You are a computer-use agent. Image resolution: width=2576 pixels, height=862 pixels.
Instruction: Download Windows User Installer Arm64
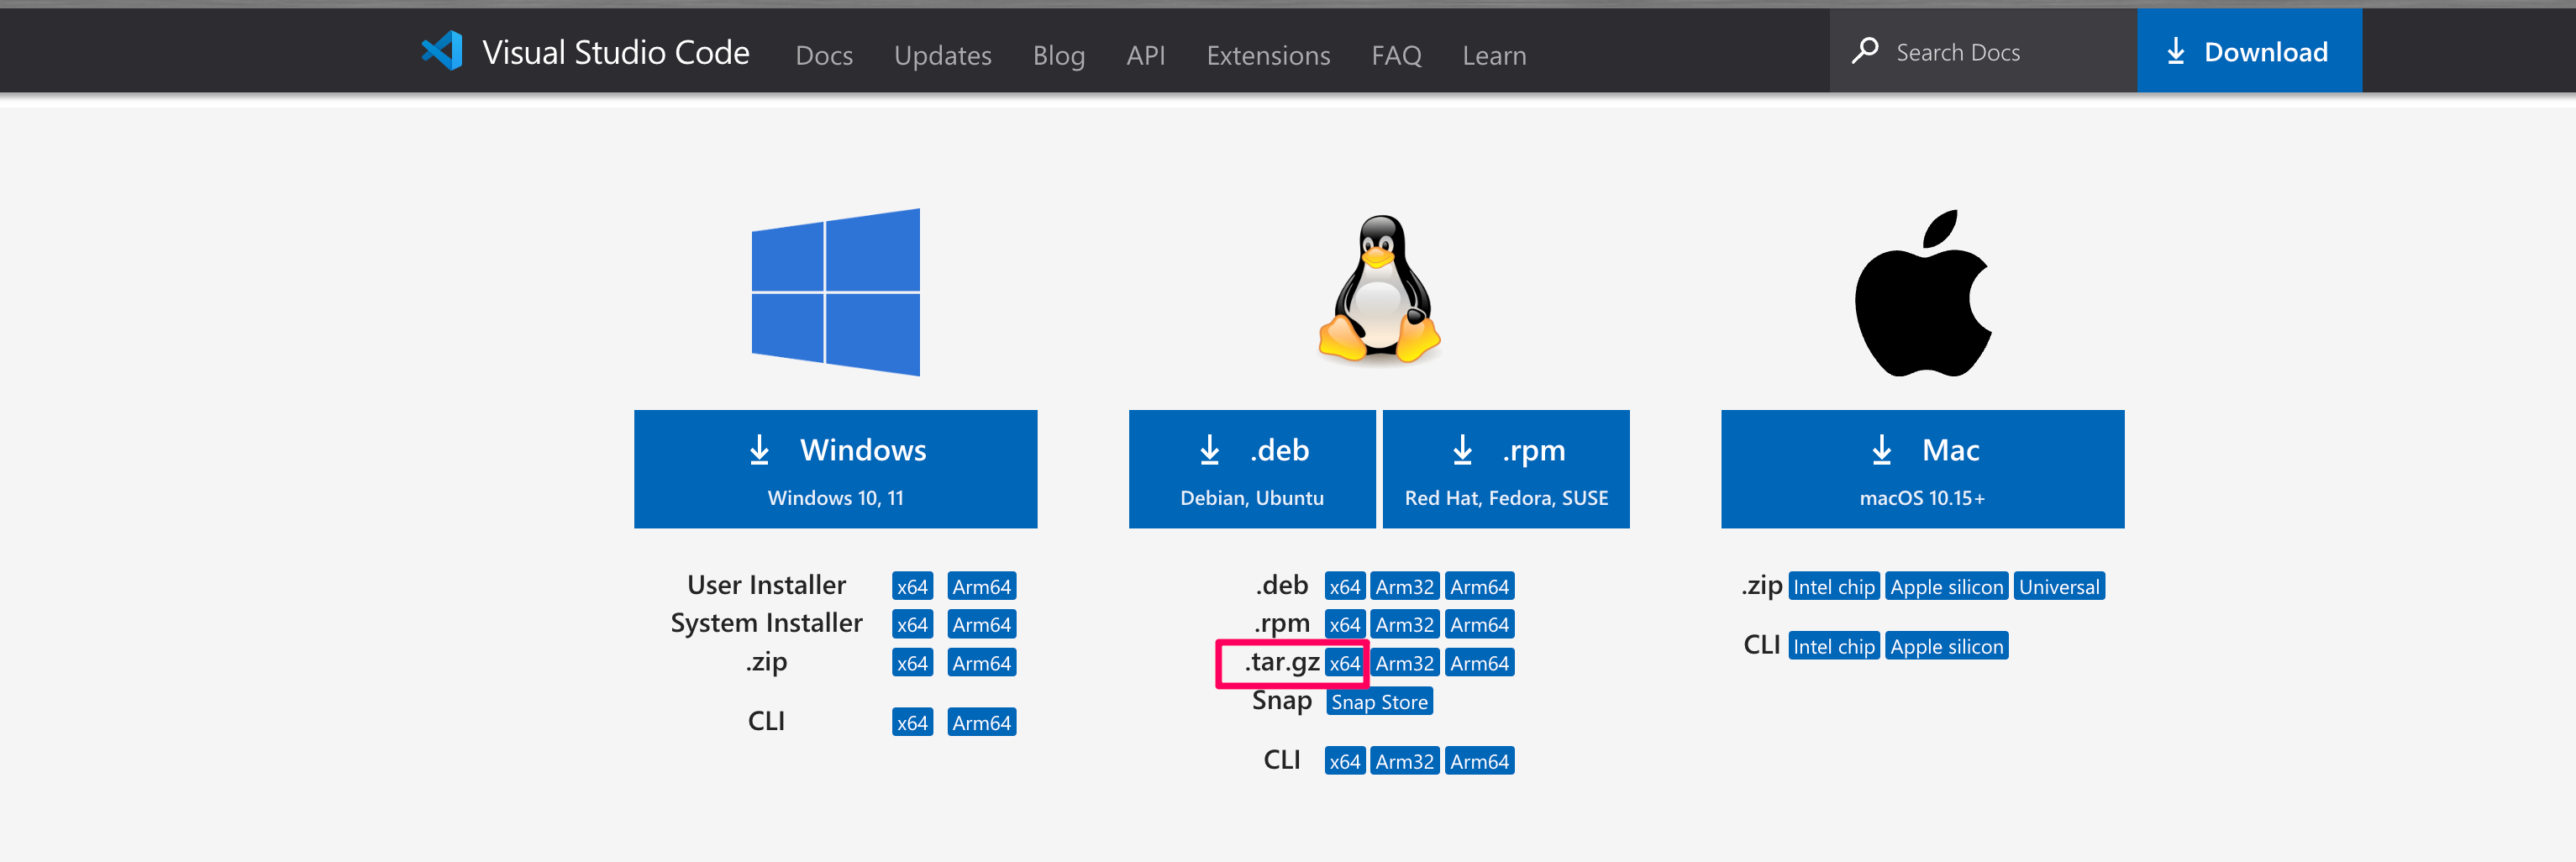(x=982, y=586)
